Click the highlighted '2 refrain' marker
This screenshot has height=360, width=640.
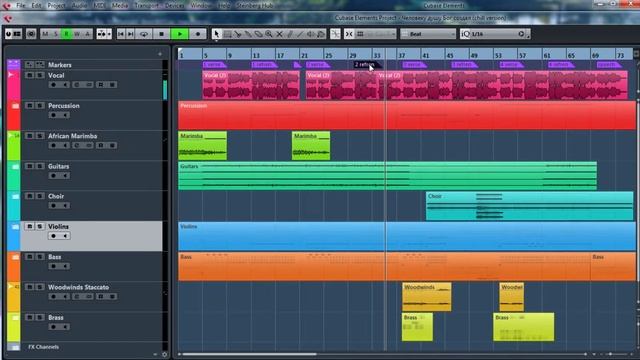(x=367, y=65)
